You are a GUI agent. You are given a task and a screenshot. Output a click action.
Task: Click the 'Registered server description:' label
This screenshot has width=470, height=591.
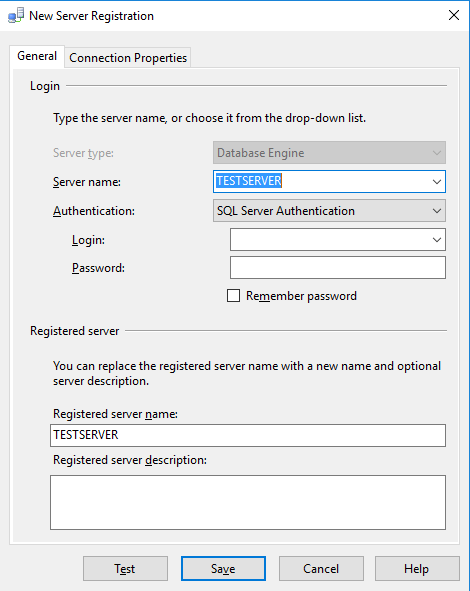(x=130, y=460)
